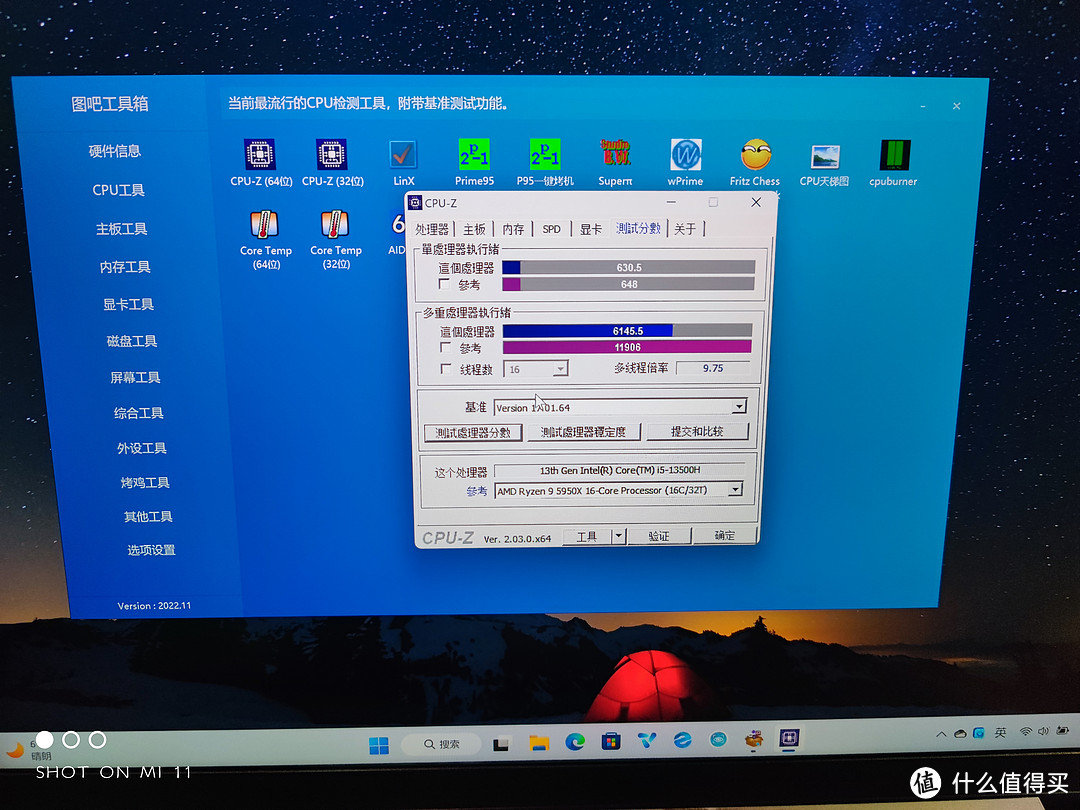This screenshot has width=1080, height=810.
Task: Toggle 参考 checkbox under single thread
Action: 444,284
